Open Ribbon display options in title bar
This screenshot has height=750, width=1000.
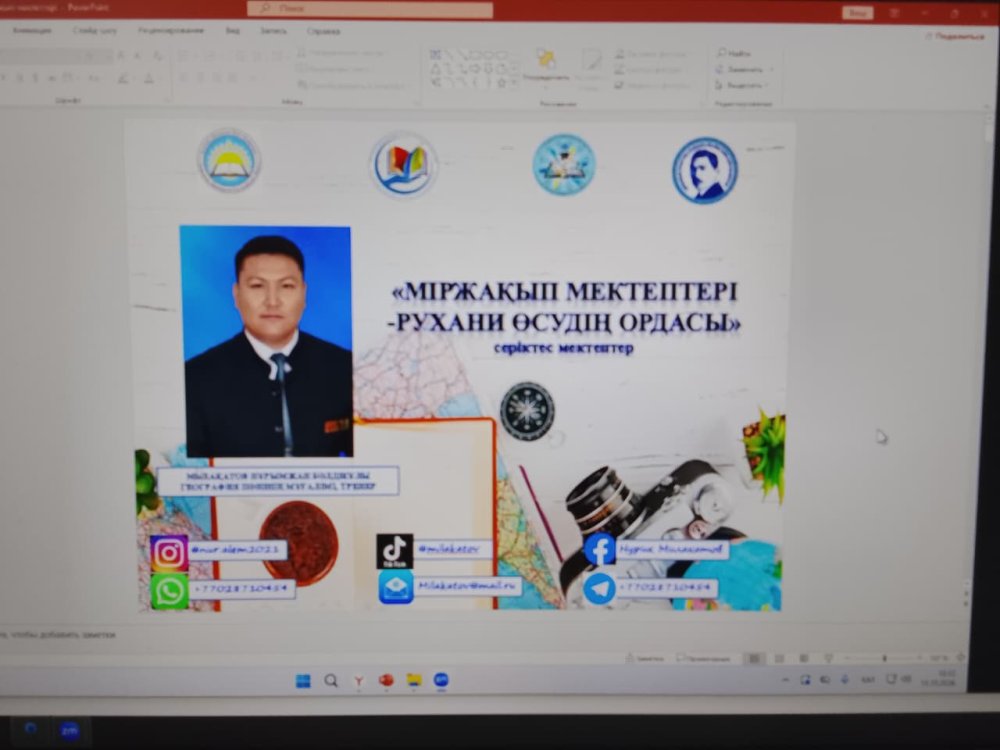pyautogui.click(x=894, y=13)
